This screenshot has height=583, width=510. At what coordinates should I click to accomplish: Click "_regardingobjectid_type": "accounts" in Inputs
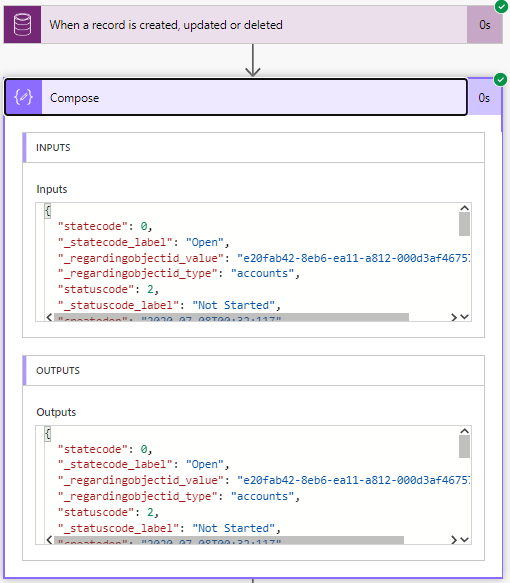(x=179, y=274)
